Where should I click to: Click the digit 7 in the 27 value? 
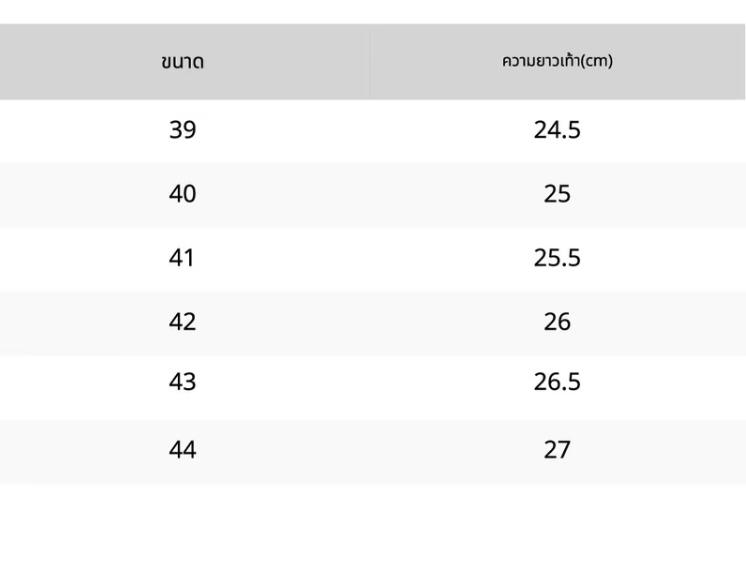564,450
